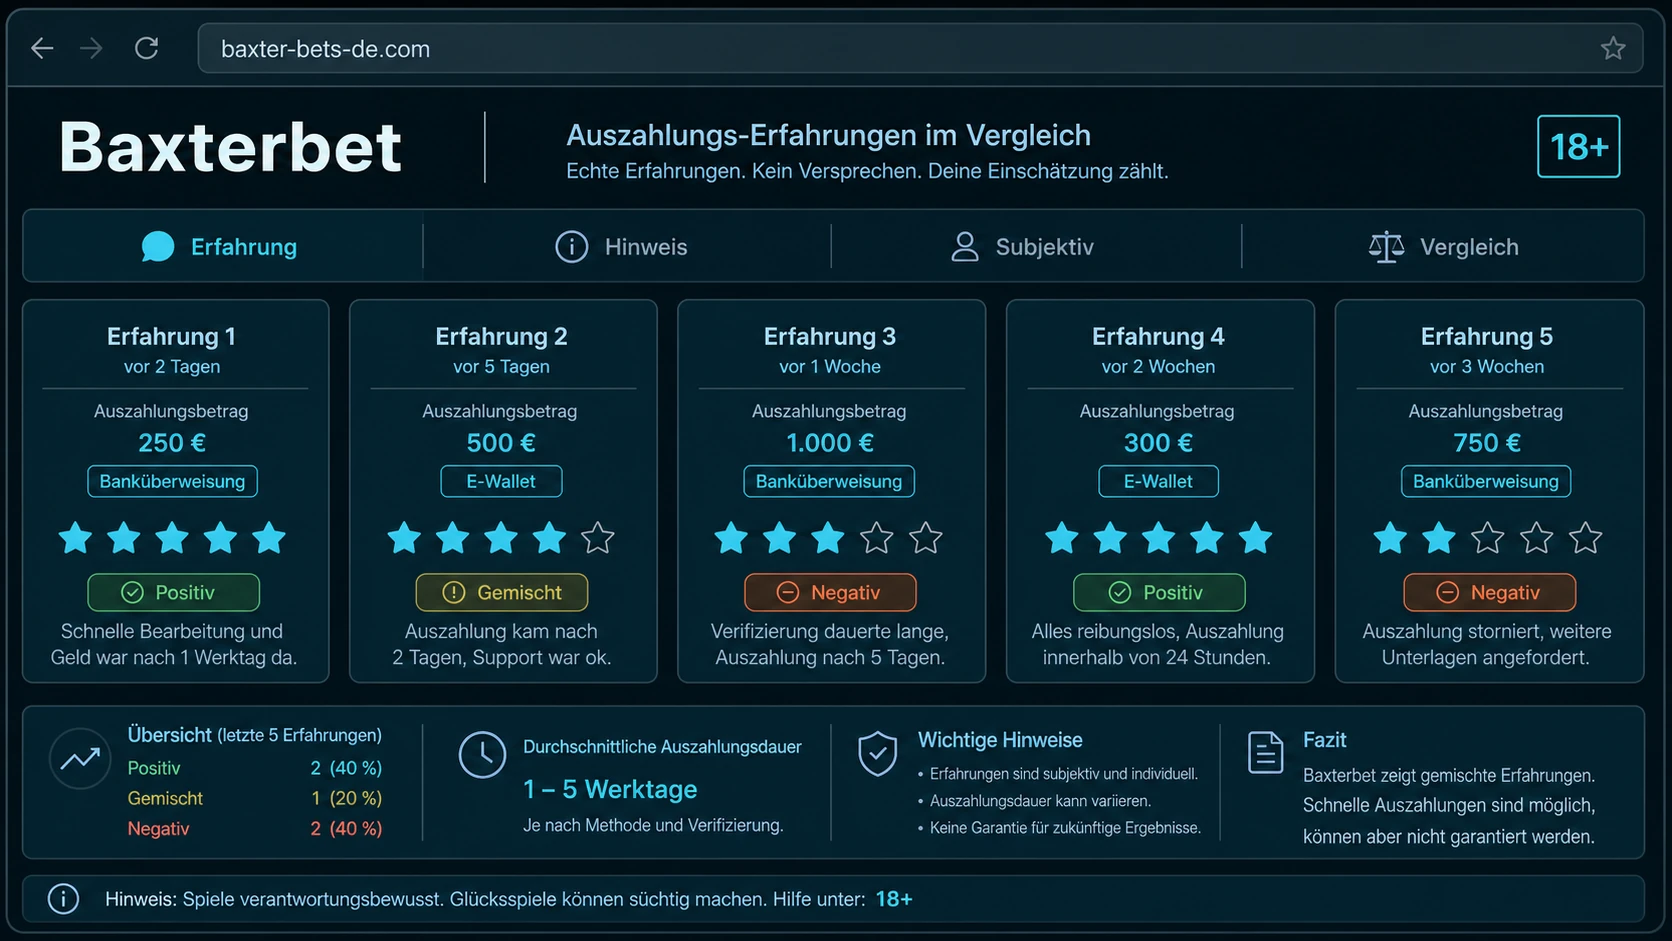Click Negativ badge in Erfahrung 3
Image resolution: width=1672 pixels, height=941 pixels.
click(830, 592)
